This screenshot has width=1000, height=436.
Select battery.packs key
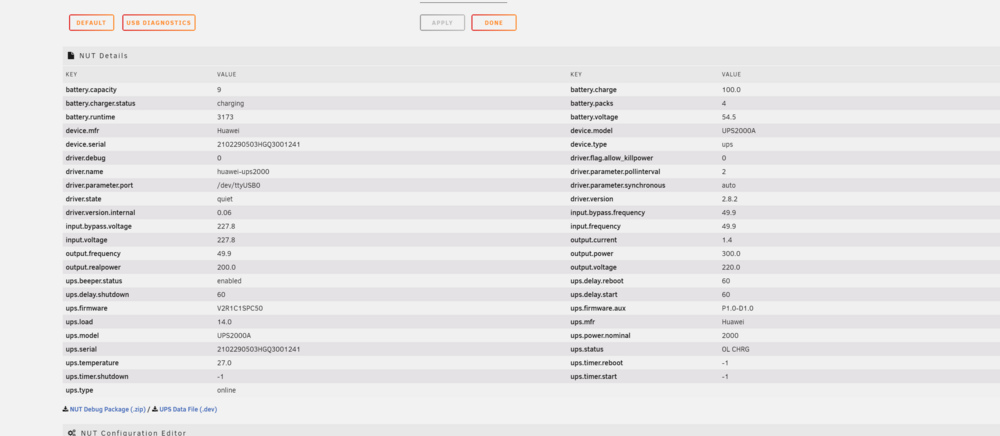591,103
